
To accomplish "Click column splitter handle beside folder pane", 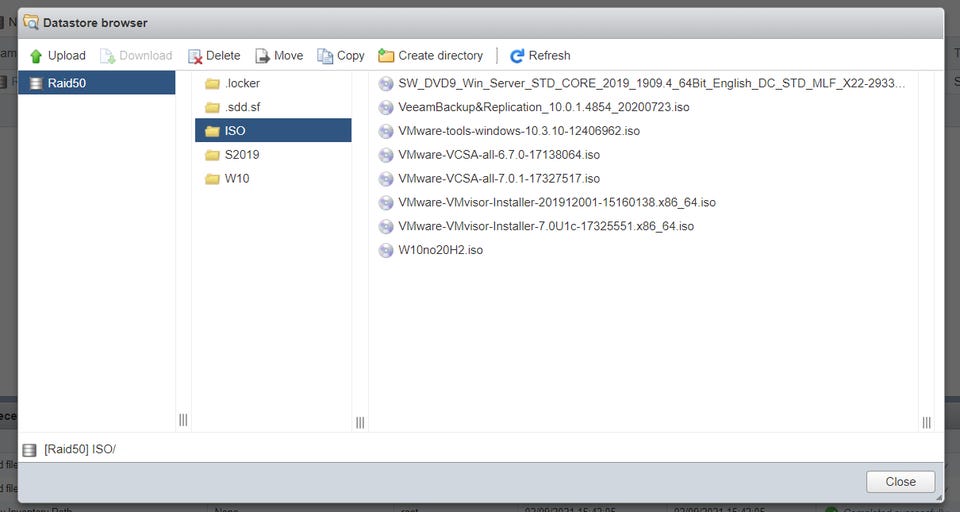I will pos(360,423).
